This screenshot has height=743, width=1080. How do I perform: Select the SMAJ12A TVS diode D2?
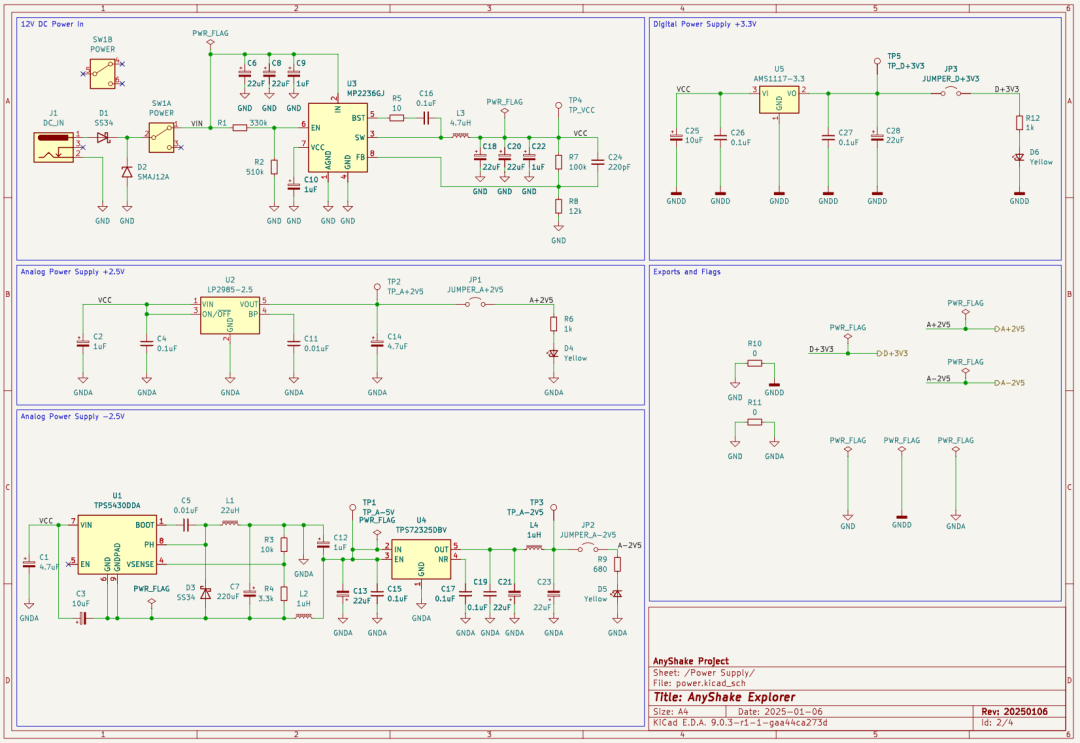point(127,171)
